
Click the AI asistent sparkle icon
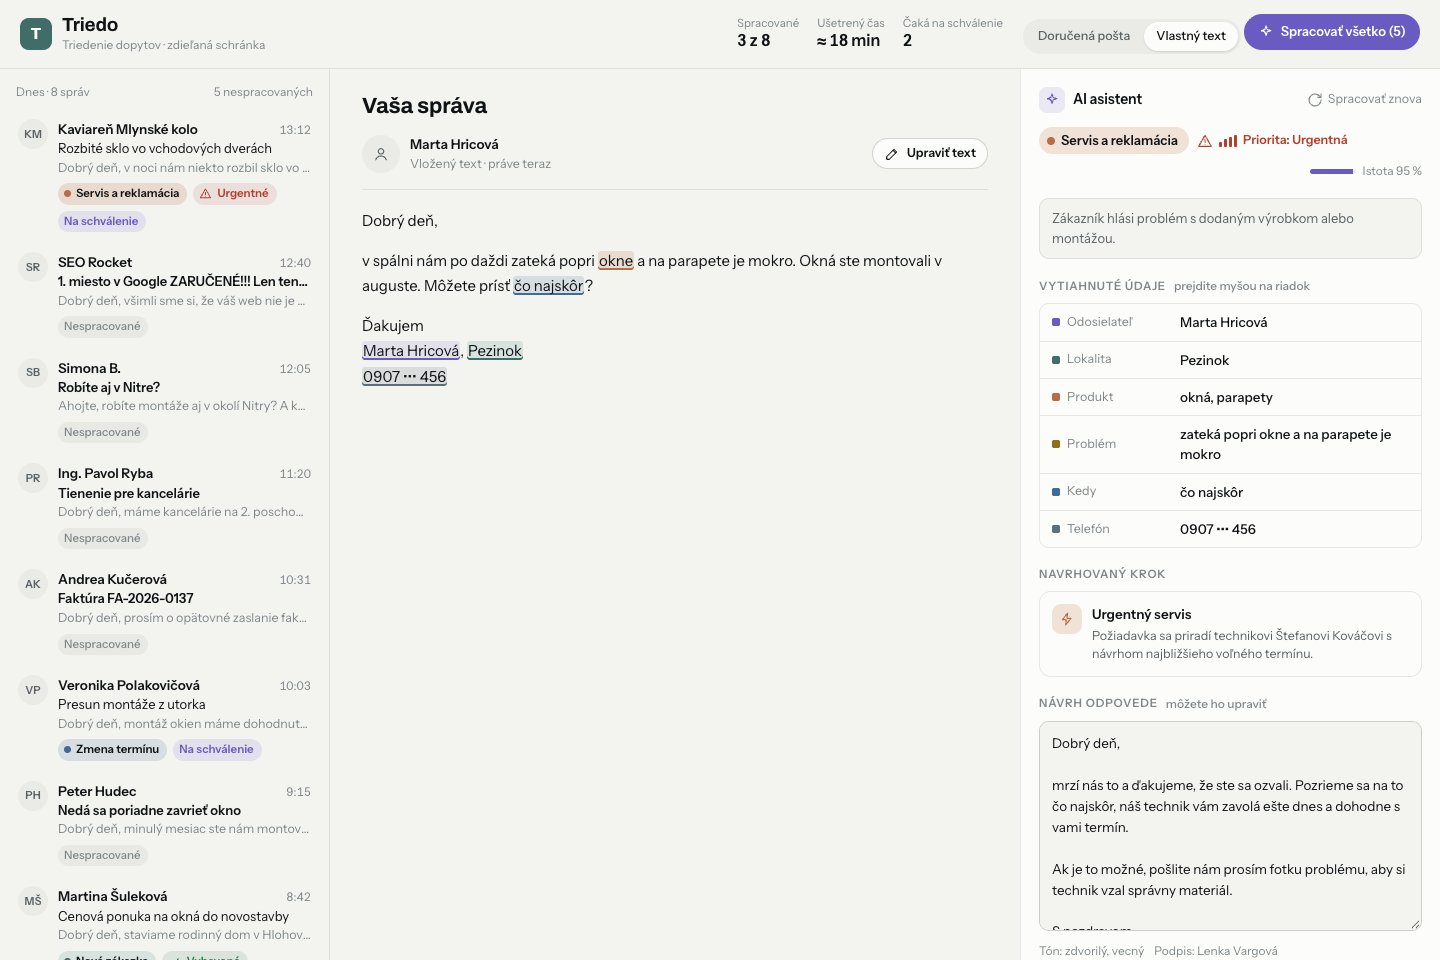click(x=1052, y=99)
